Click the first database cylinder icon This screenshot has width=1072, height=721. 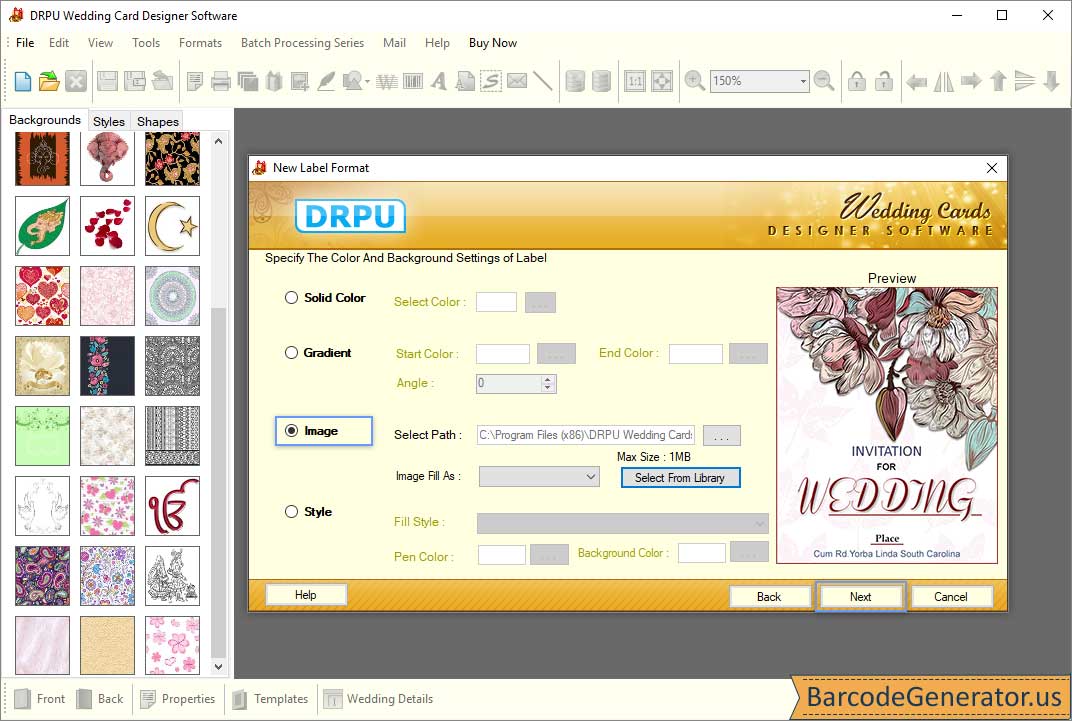(575, 81)
